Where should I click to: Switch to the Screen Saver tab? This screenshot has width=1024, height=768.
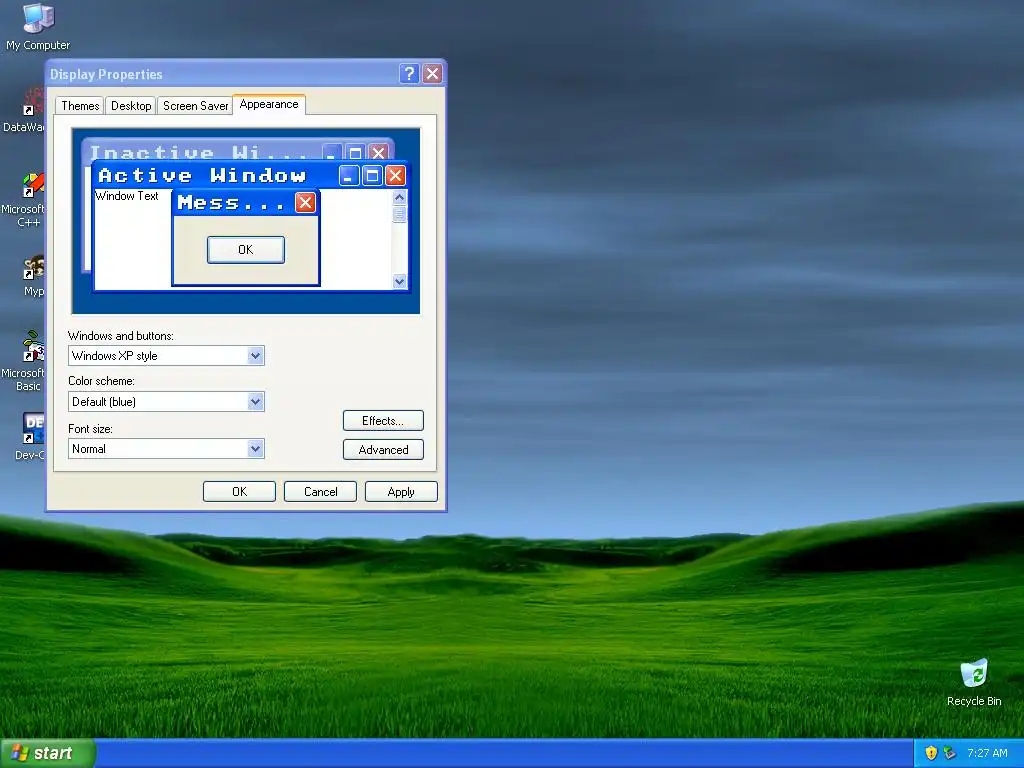195,106
